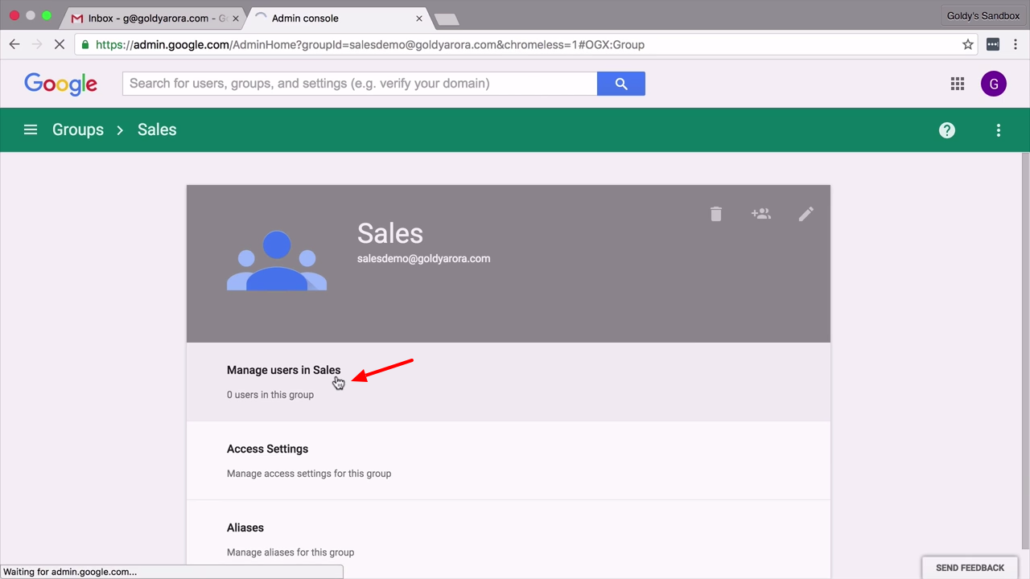Click 'Manage access settings for this group' text

pyautogui.click(x=309, y=473)
